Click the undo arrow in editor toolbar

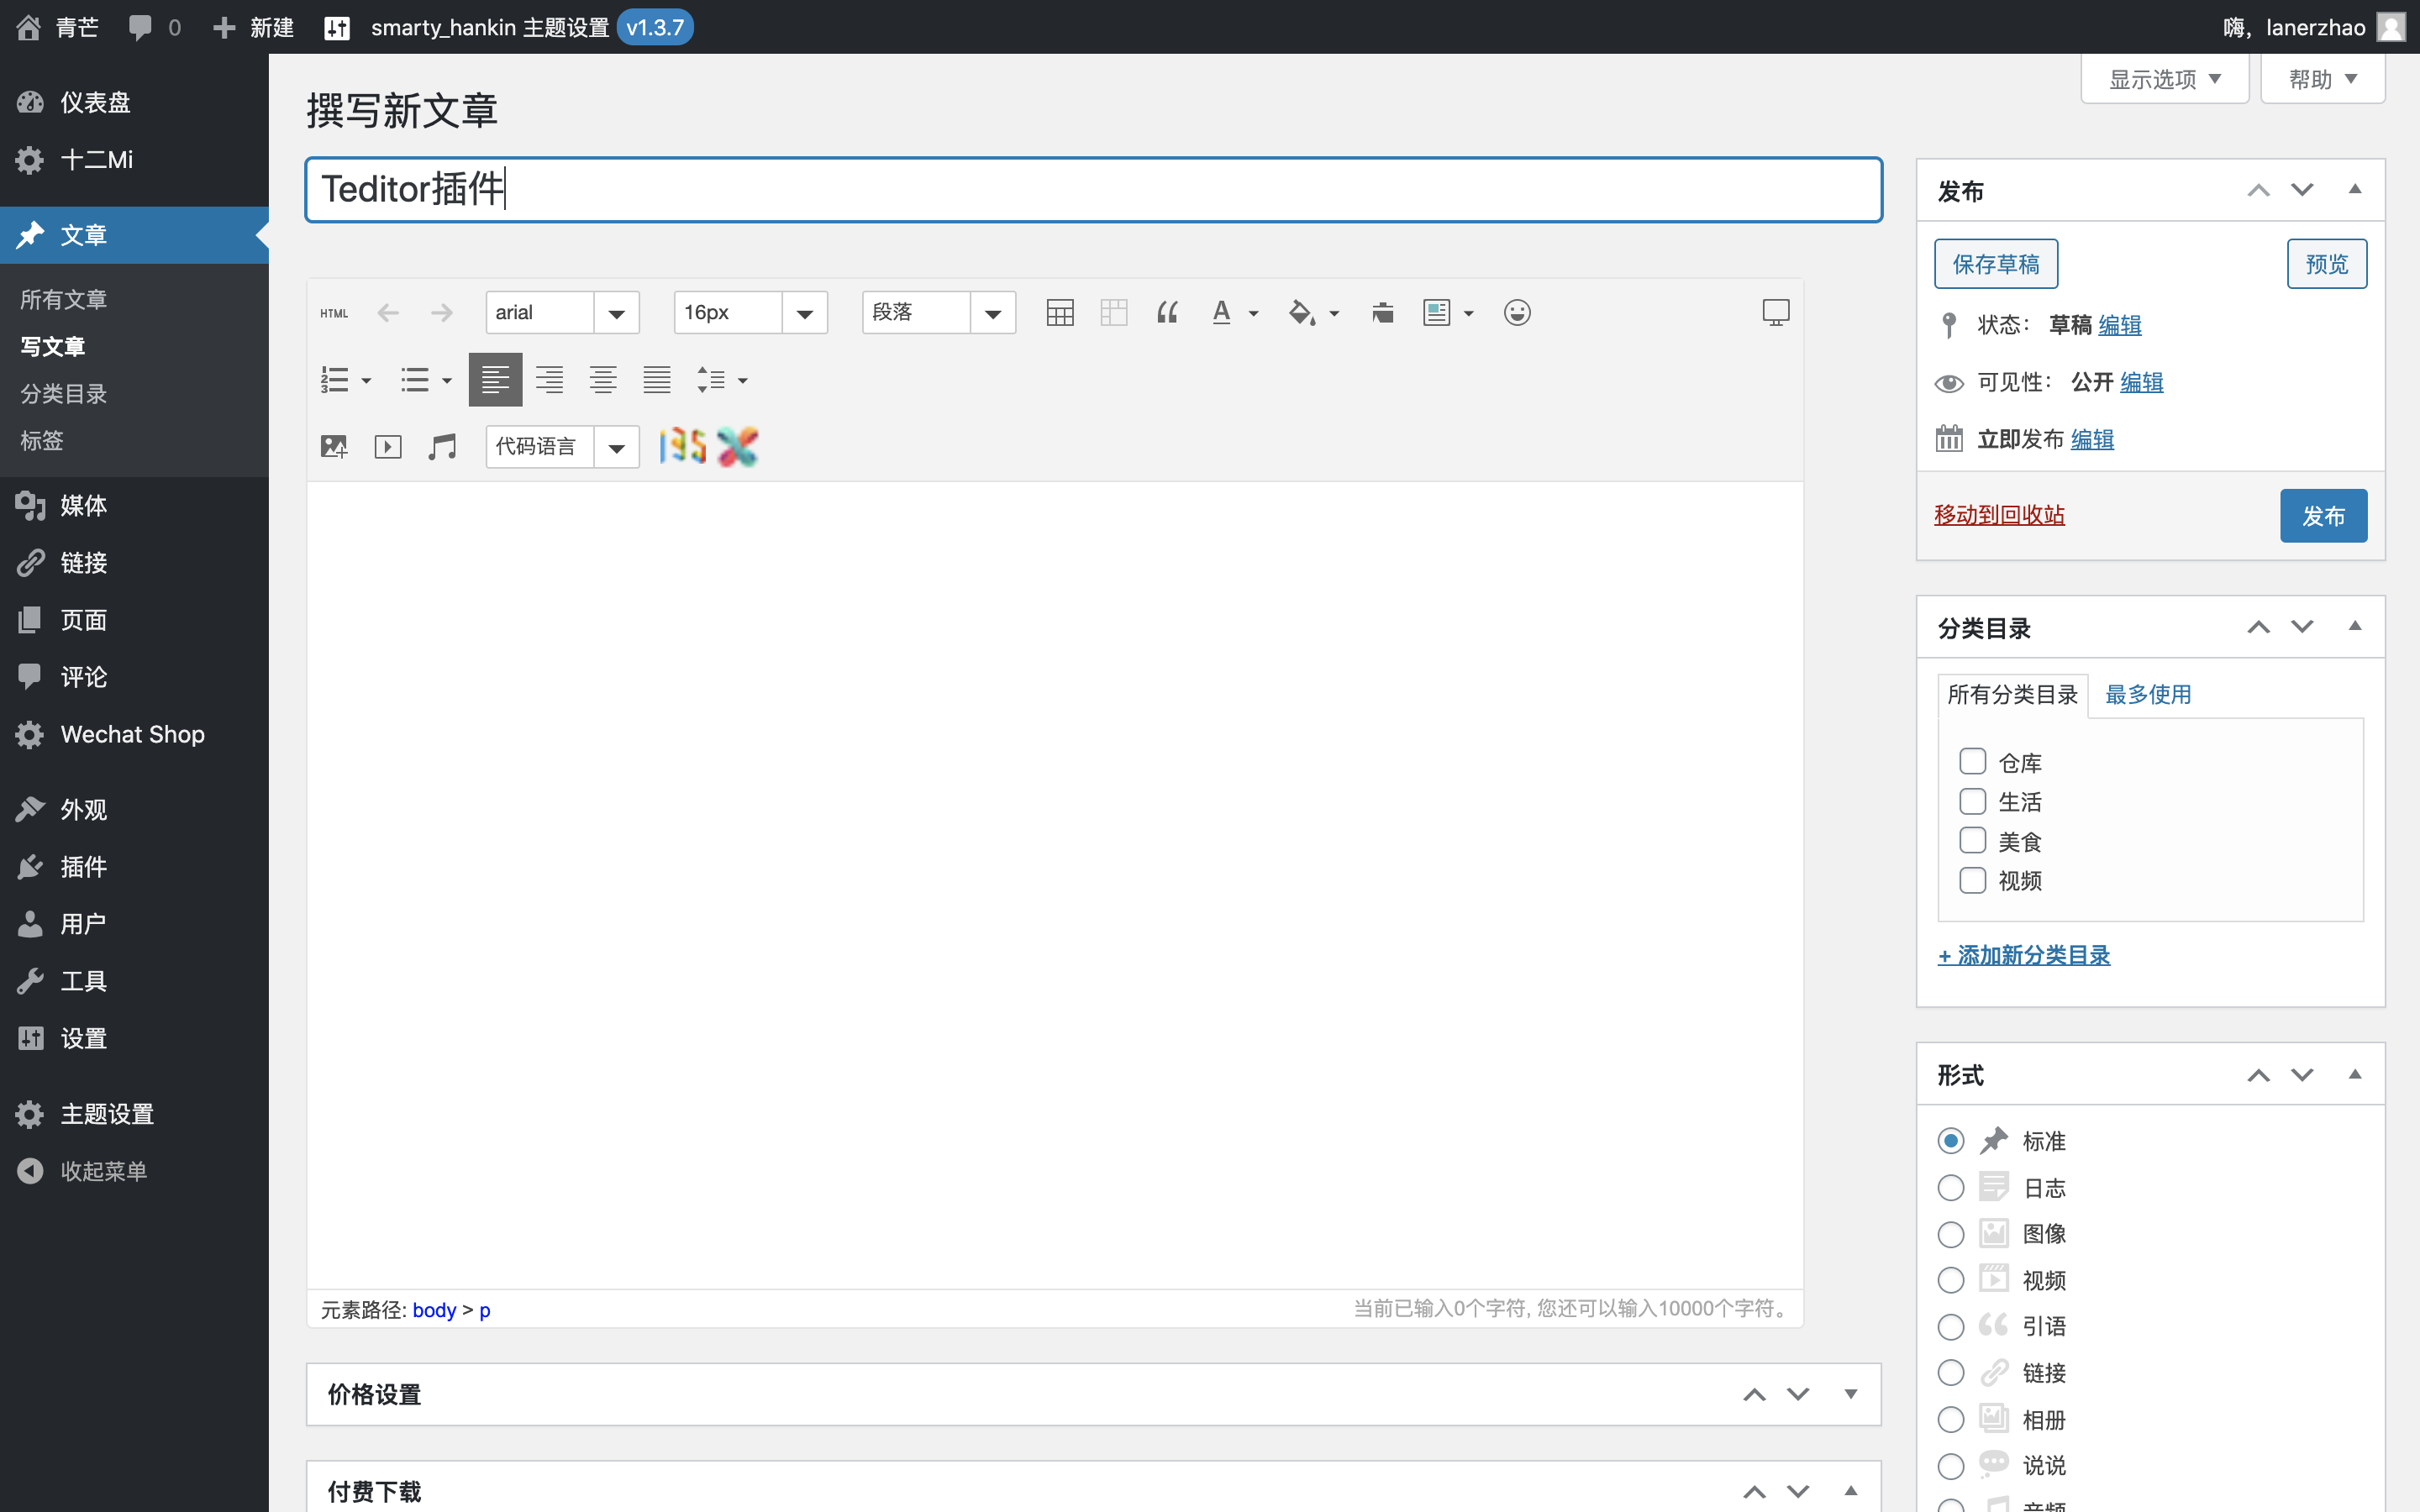coord(388,313)
